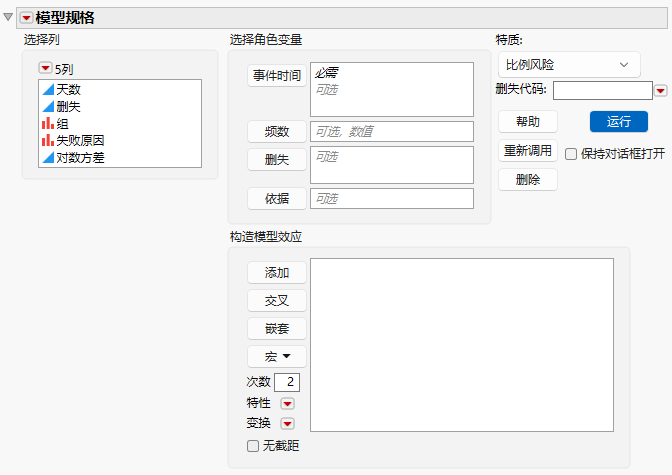The width and height of the screenshot is (672, 475).
Task: Select the 删失 column in the column list
Action: click(x=120, y=106)
